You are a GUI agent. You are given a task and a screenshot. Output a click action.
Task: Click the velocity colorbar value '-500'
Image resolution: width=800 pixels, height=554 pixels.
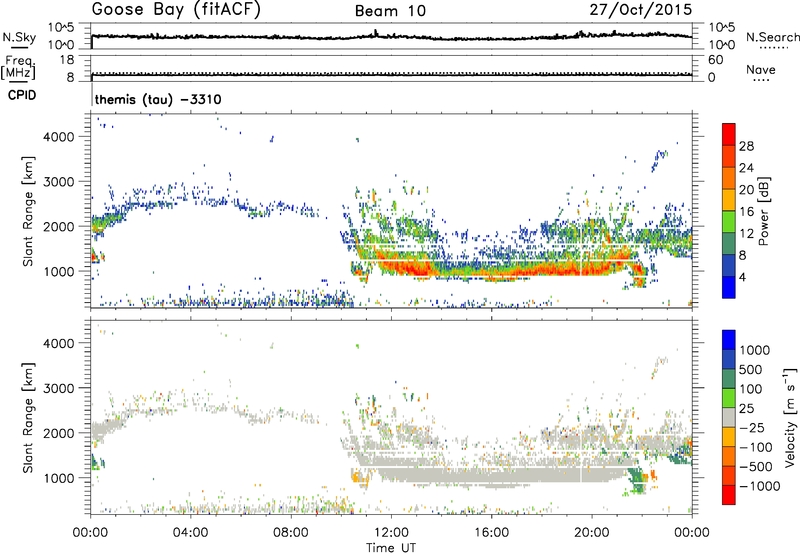756,467
